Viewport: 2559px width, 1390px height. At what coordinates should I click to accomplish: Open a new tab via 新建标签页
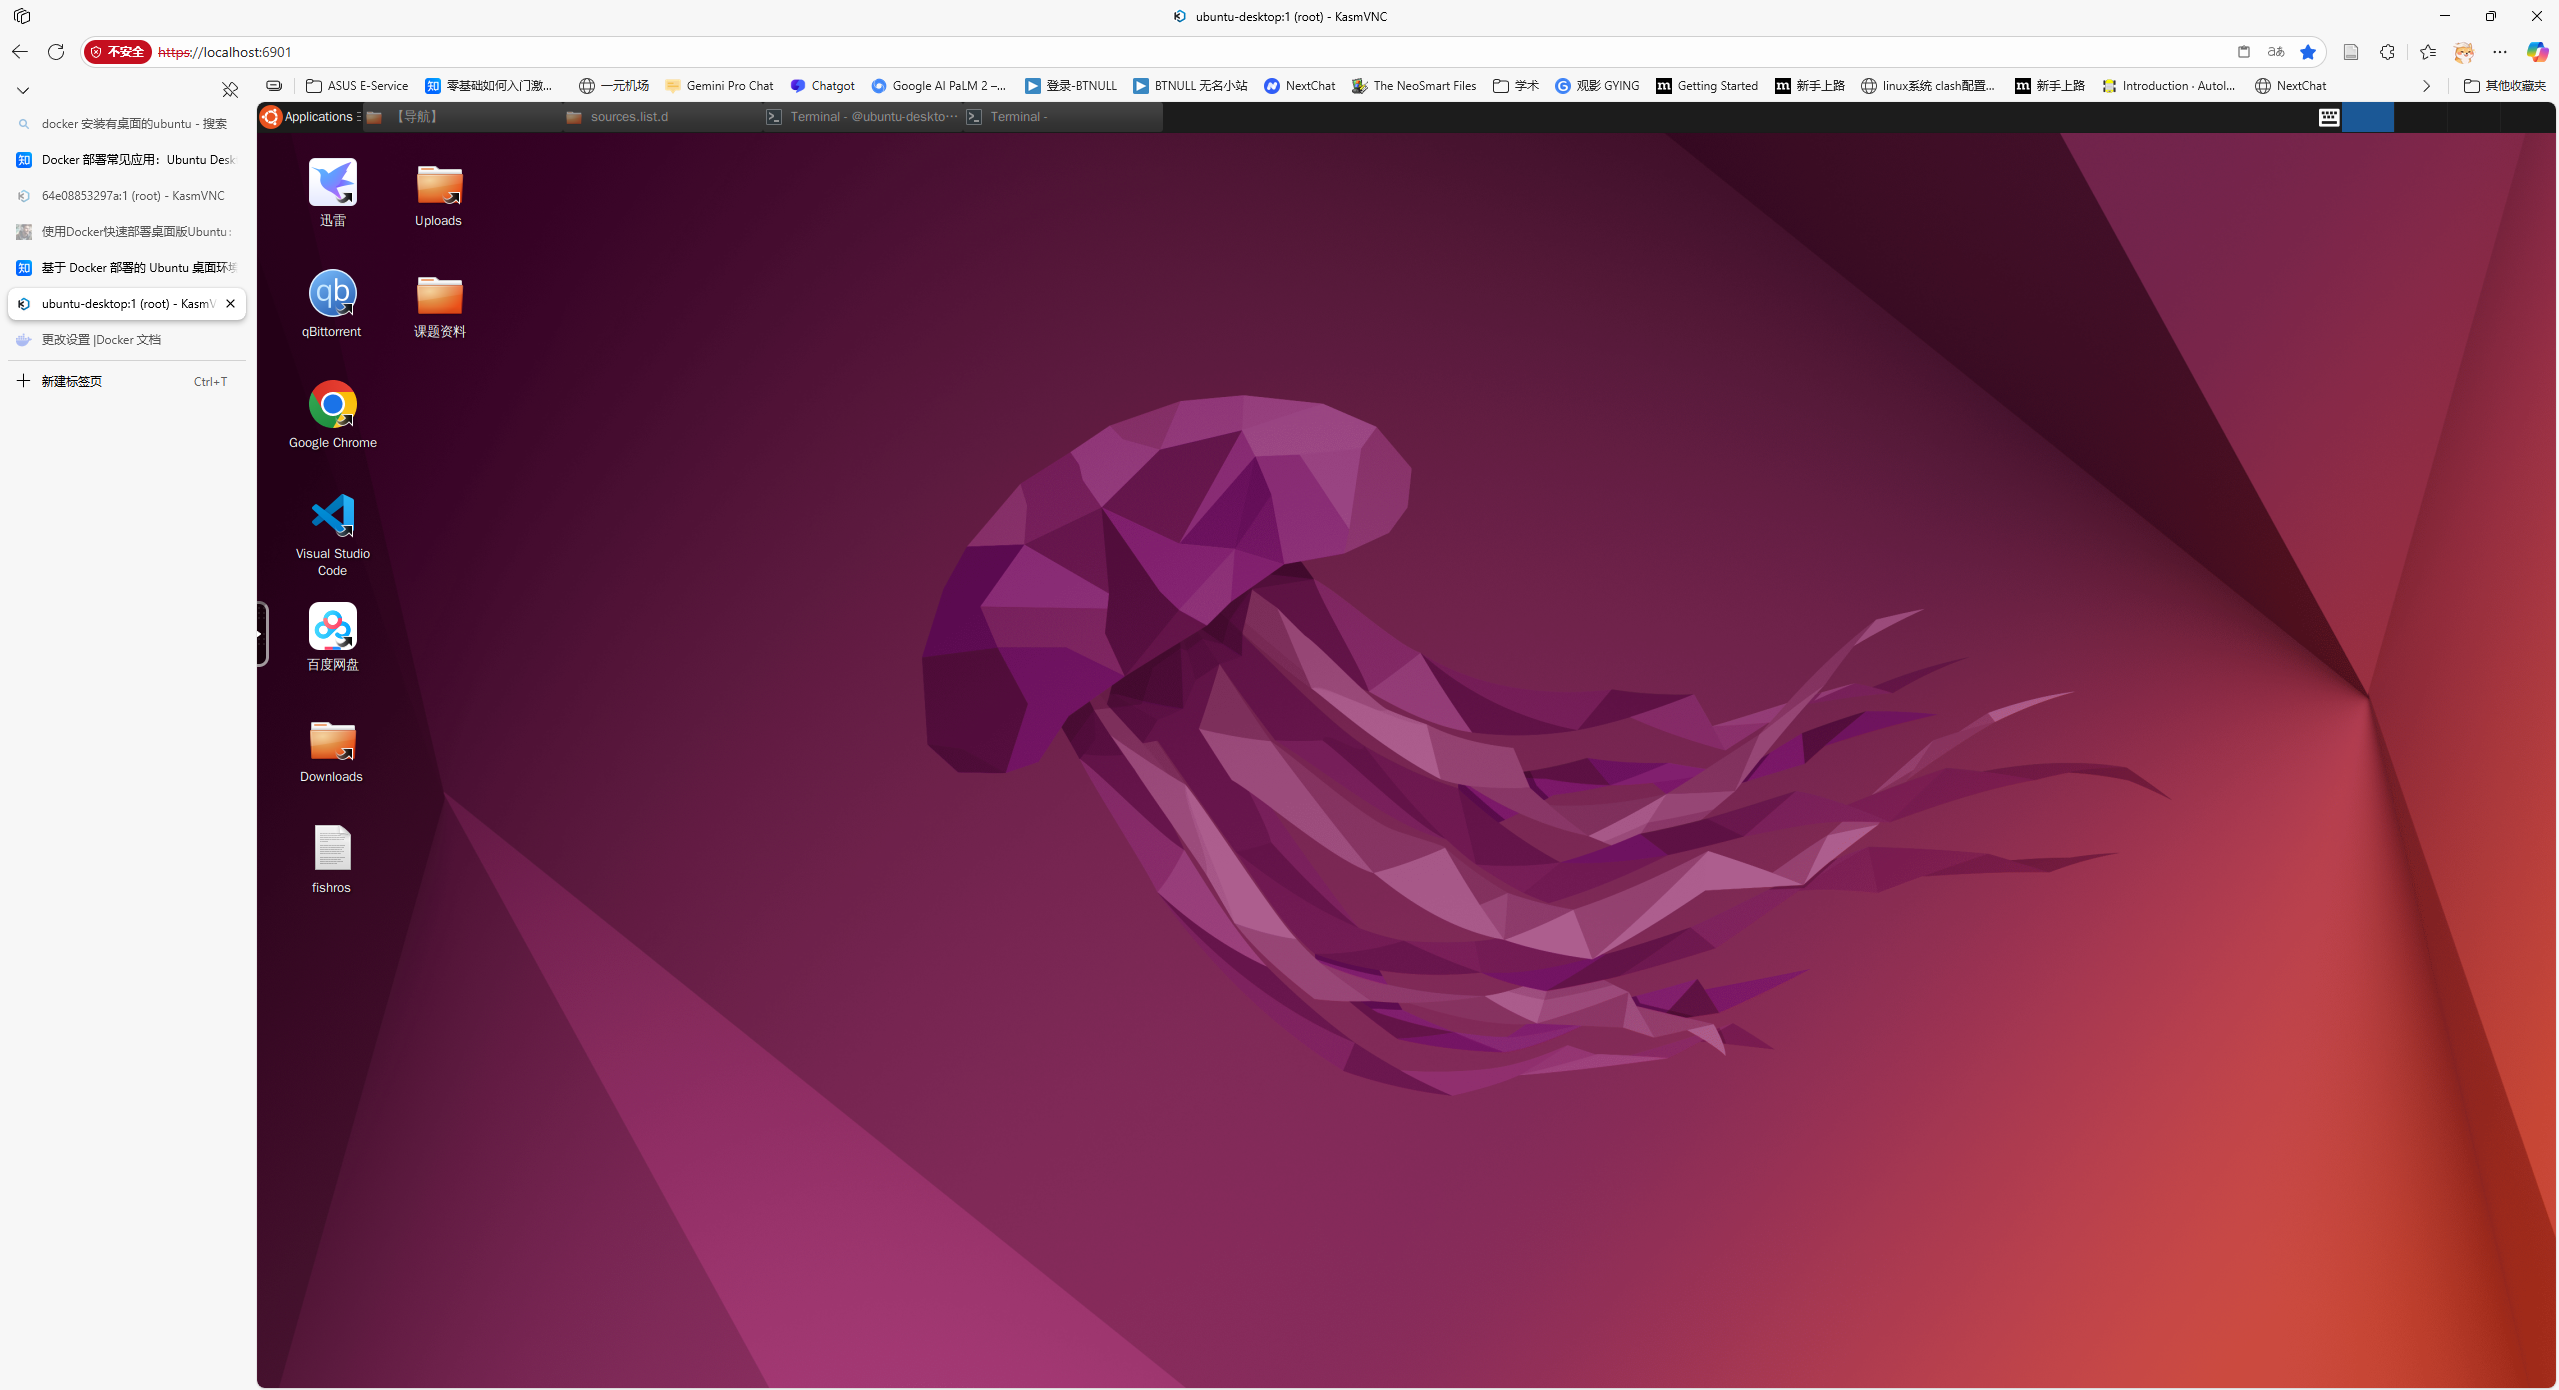tap(71, 381)
